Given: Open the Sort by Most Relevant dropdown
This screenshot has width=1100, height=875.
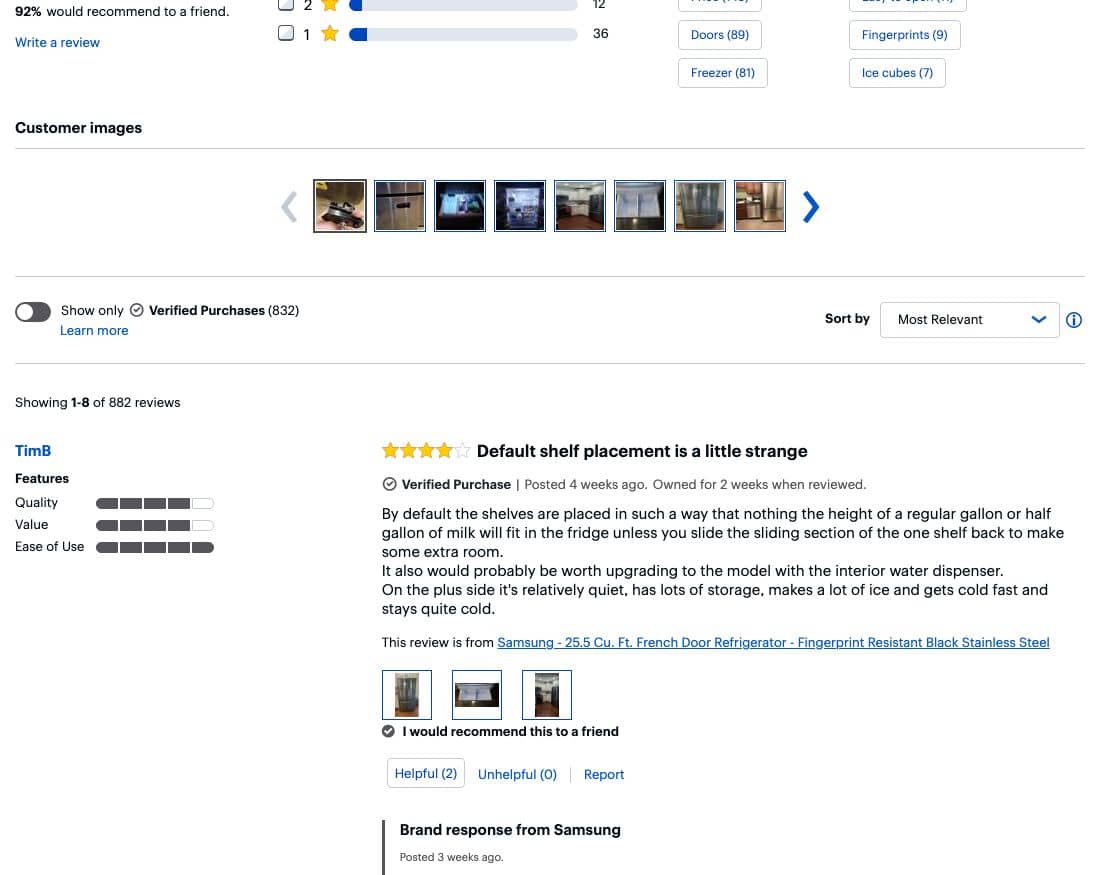Looking at the screenshot, I should 969,320.
